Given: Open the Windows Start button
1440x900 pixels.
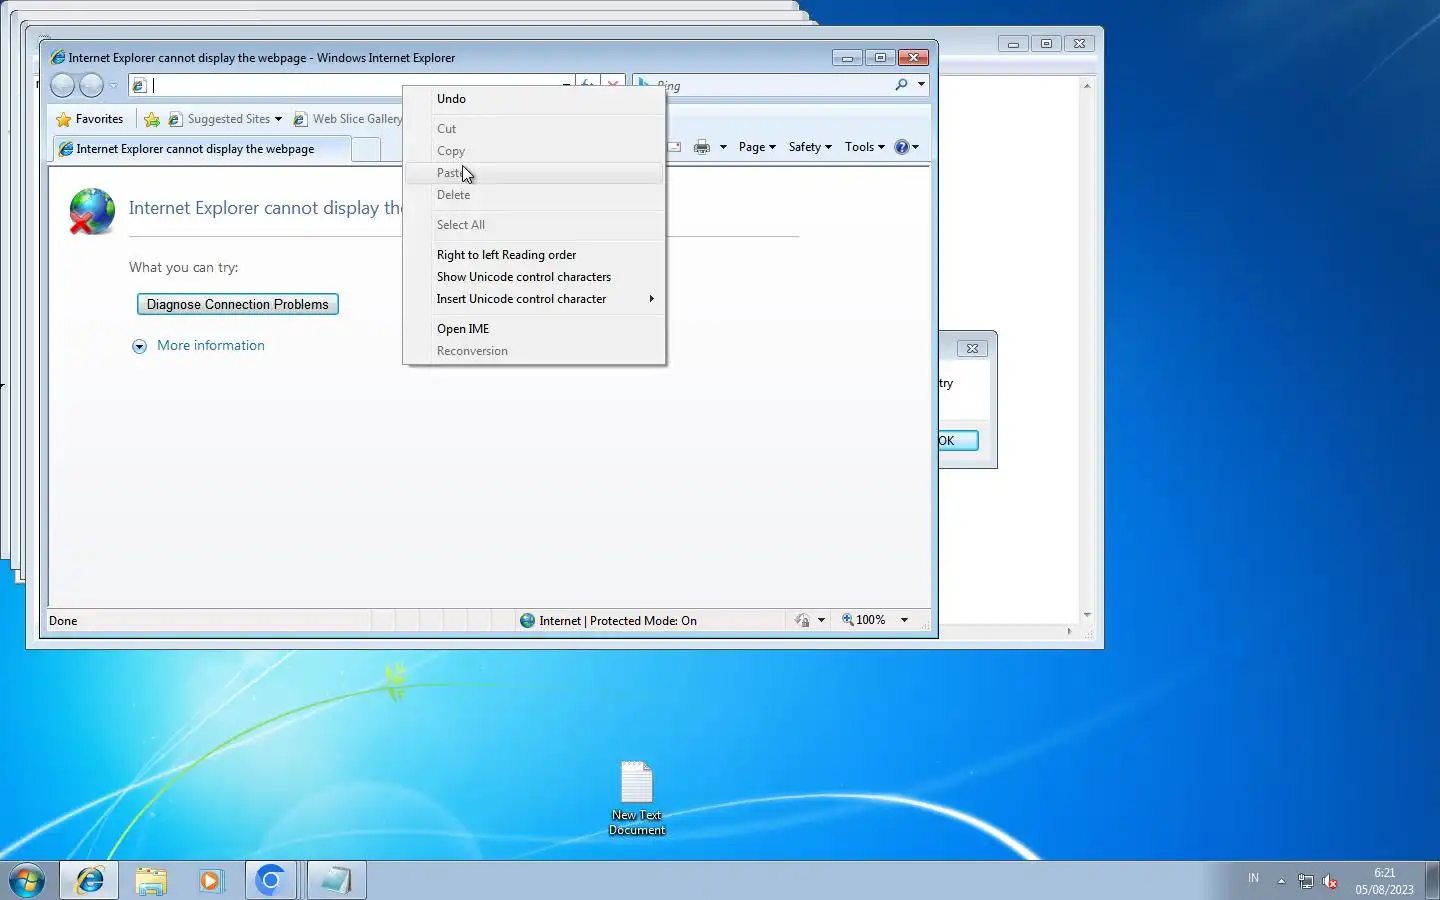Looking at the screenshot, I should pyautogui.click(x=27, y=881).
